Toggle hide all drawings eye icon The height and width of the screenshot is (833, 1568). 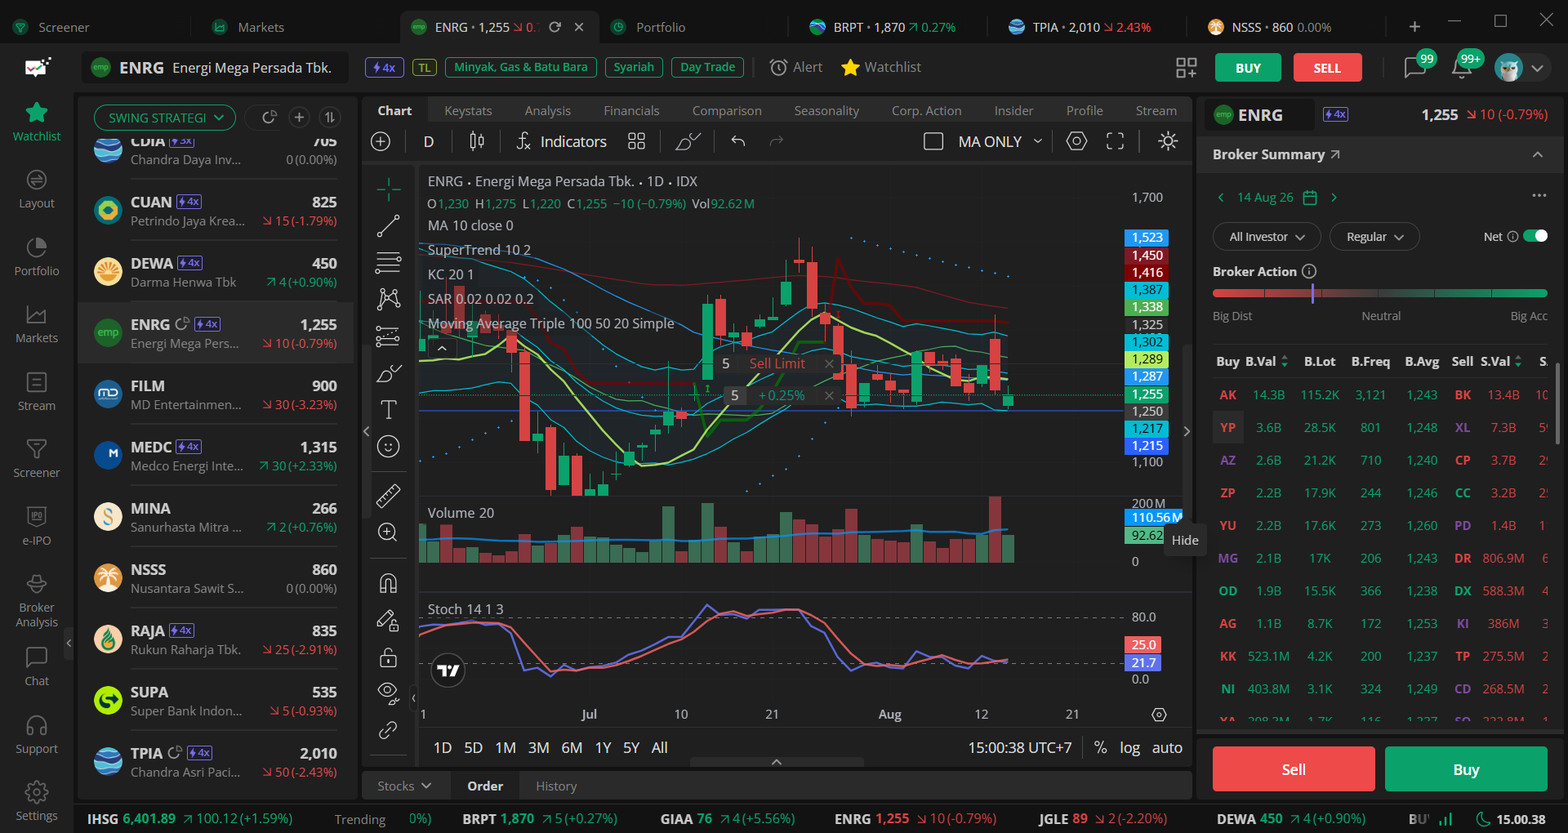pyautogui.click(x=388, y=693)
